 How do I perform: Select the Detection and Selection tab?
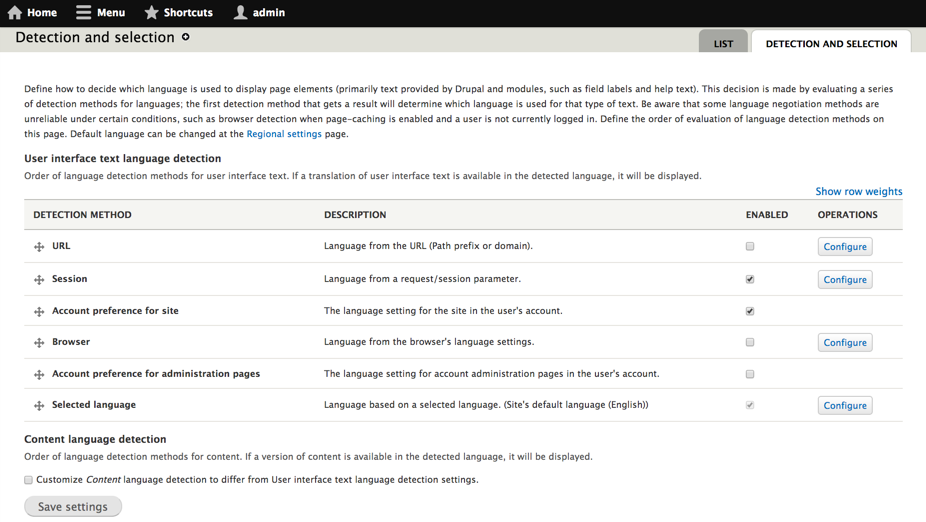[831, 44]
